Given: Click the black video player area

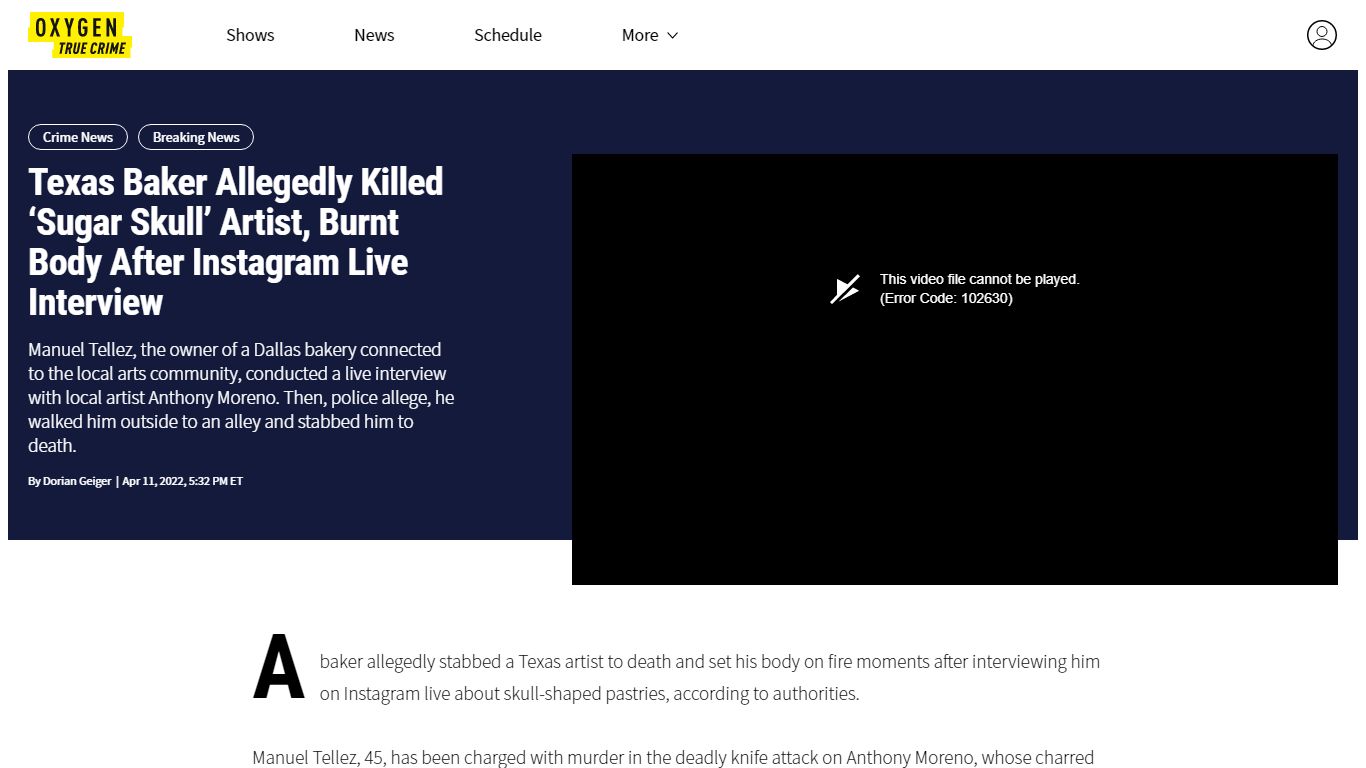Looking at the screenshot, I should pyautogui.click(x=954, y=369).
